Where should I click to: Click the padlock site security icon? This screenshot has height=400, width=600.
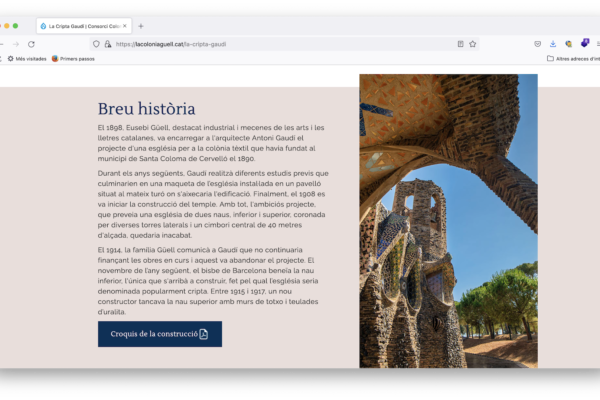tap(108, 44)
